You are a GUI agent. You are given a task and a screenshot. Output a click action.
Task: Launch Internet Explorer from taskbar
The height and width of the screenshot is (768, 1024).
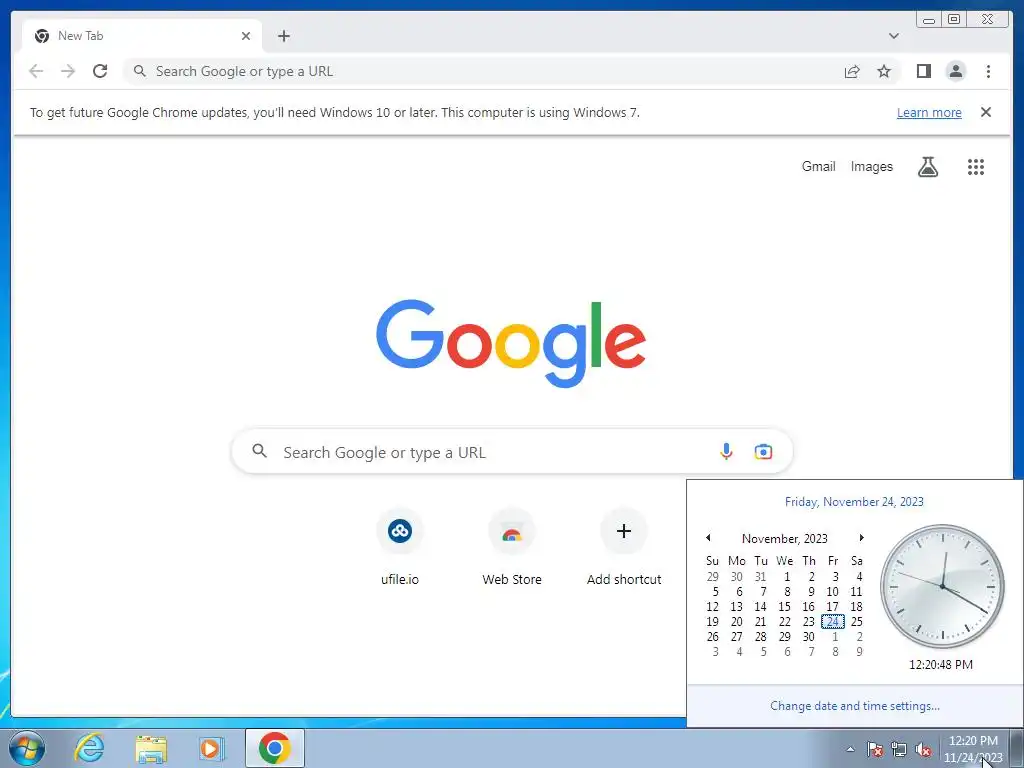pyautogui.click(x=89, y=748)
